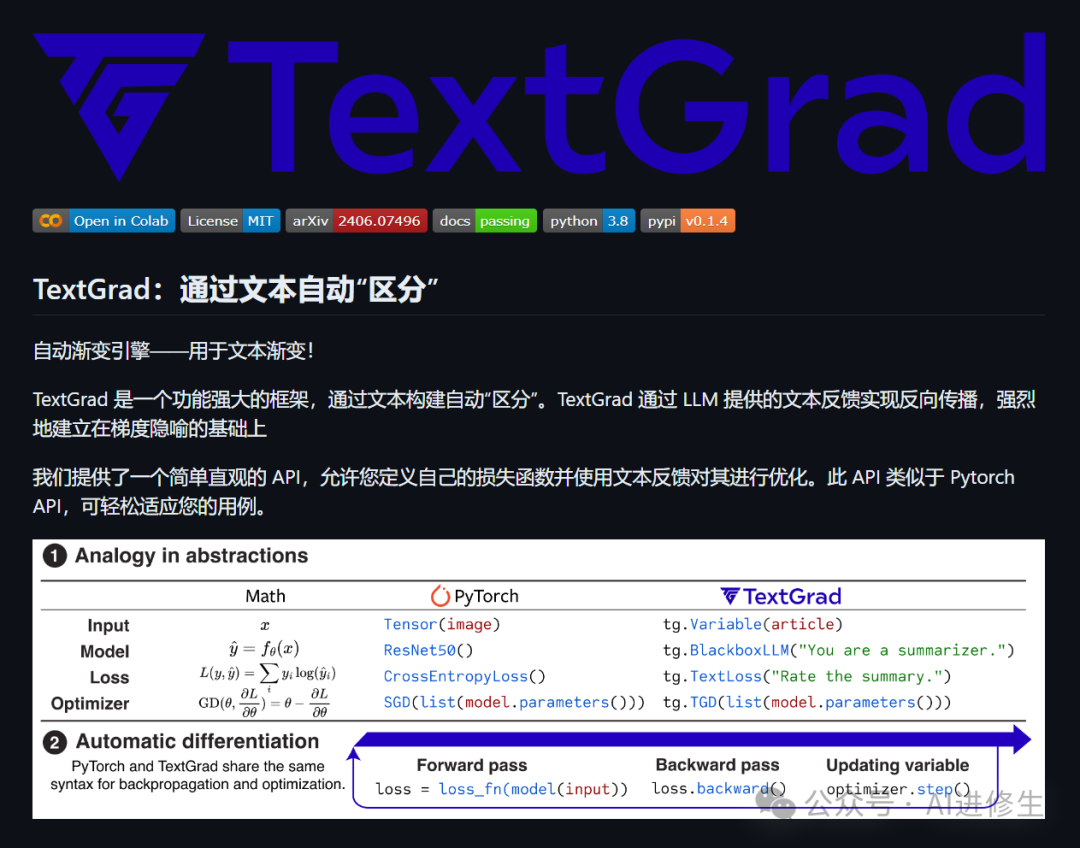The width and height of the screenshot is (1080, 848).
Task: Click the text 自动渐变引擎——用于文本渐变!
Action: (x=174, y=351)
